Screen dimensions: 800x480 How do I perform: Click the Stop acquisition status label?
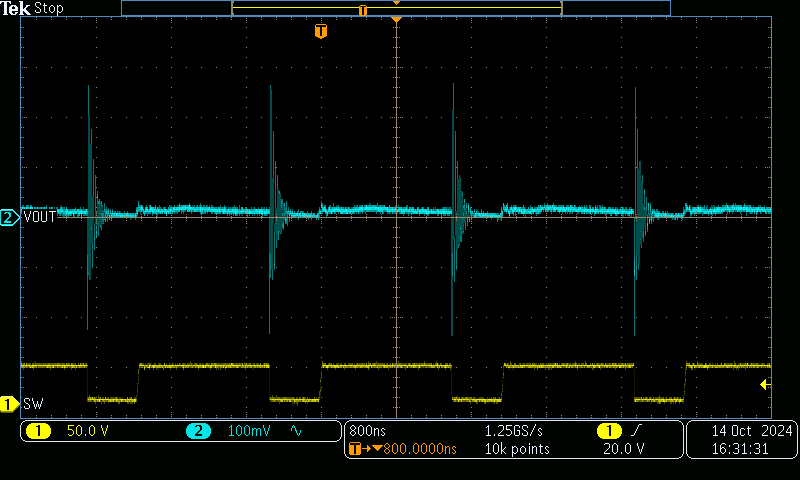(49, 8)
